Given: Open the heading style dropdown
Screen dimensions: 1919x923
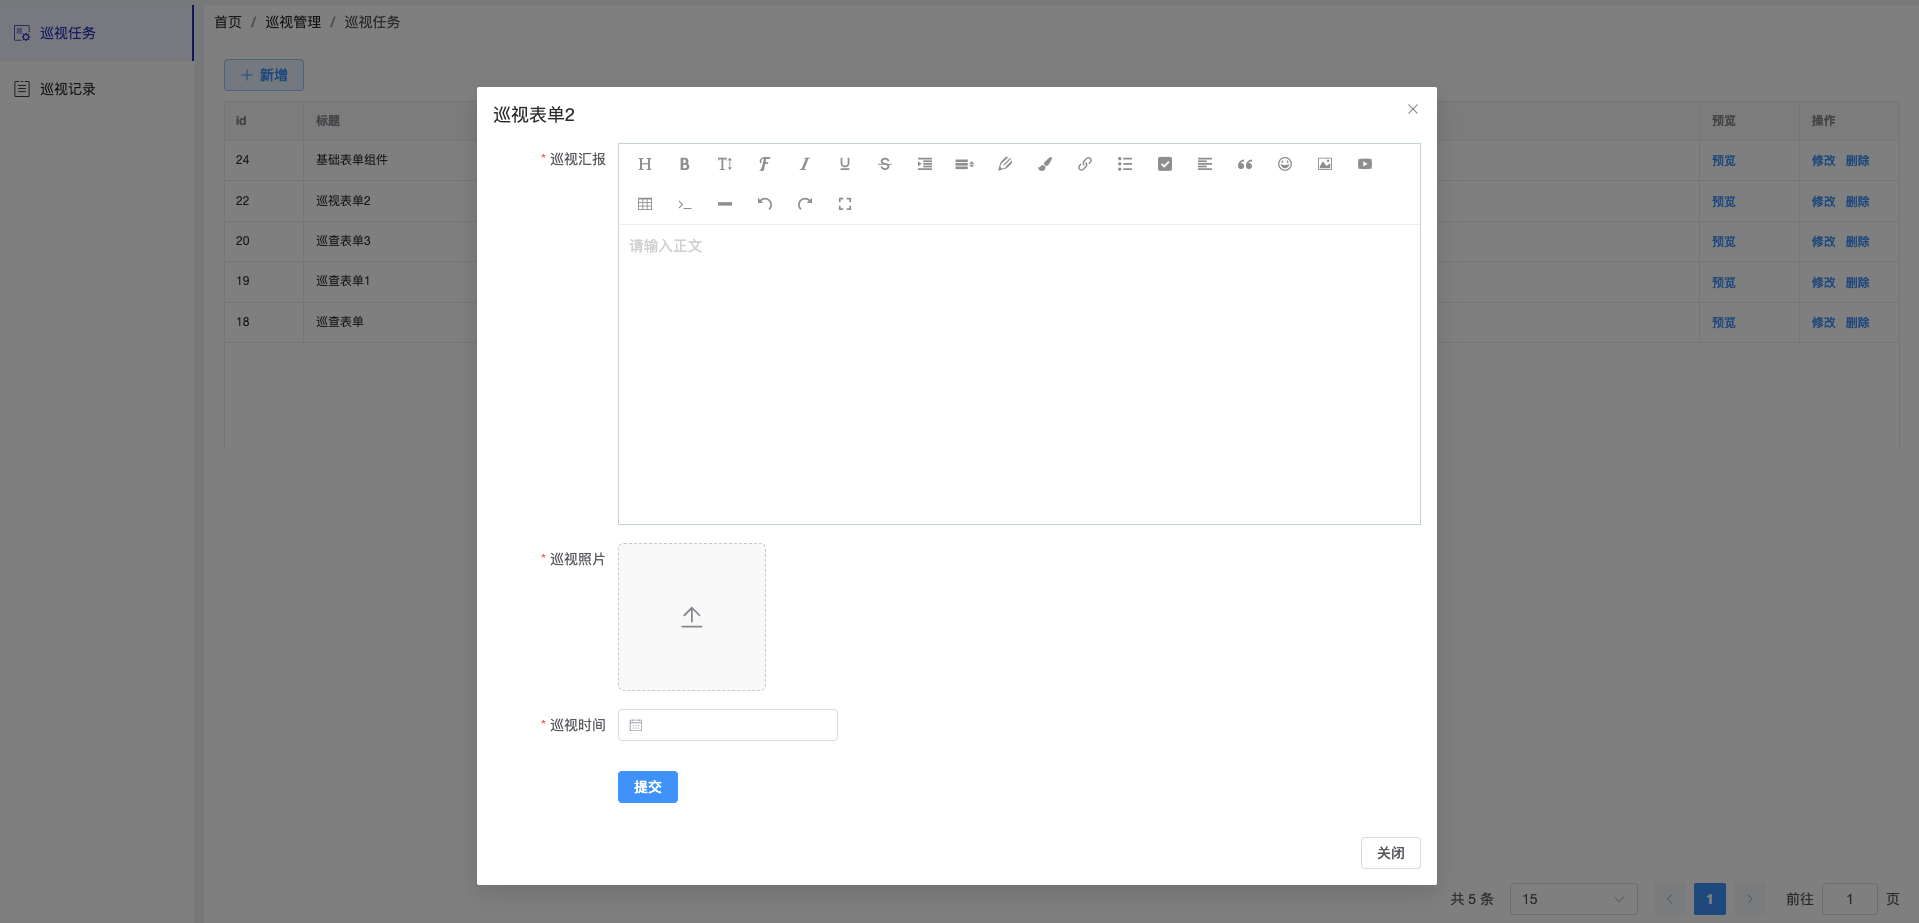Looking at the screenshot, I should (x=645, y=164).
